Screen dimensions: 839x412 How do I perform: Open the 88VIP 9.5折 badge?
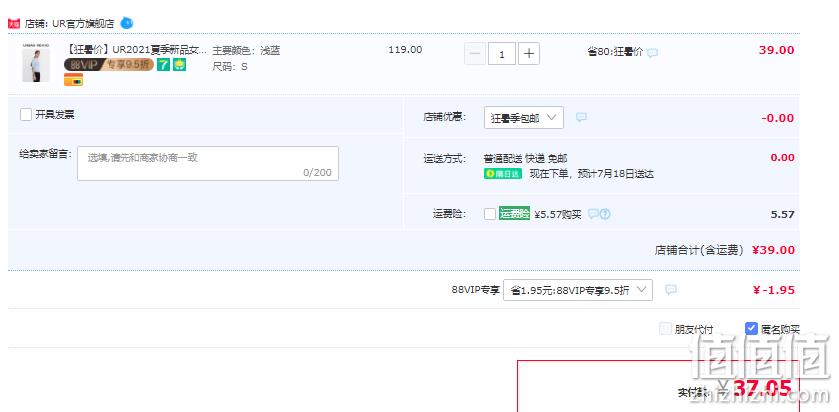point(109,65)
